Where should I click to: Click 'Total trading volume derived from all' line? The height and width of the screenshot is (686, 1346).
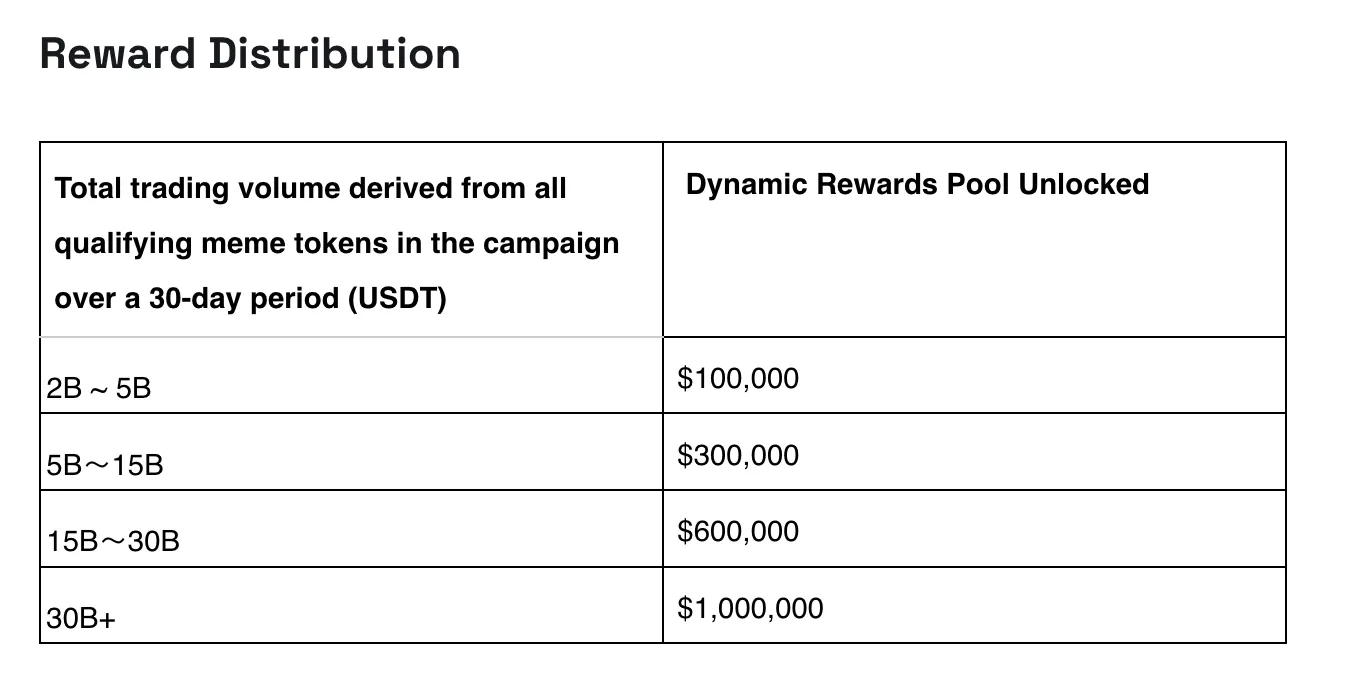tap(310, 188)
